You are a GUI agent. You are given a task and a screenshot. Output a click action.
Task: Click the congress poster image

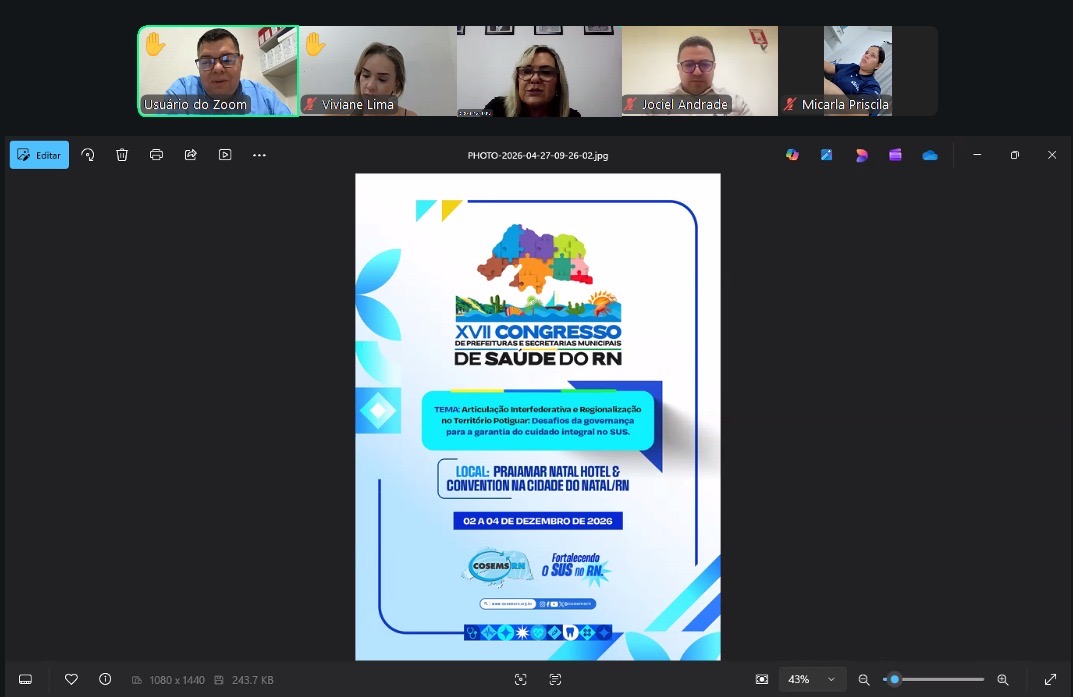(x=538, y=417)
